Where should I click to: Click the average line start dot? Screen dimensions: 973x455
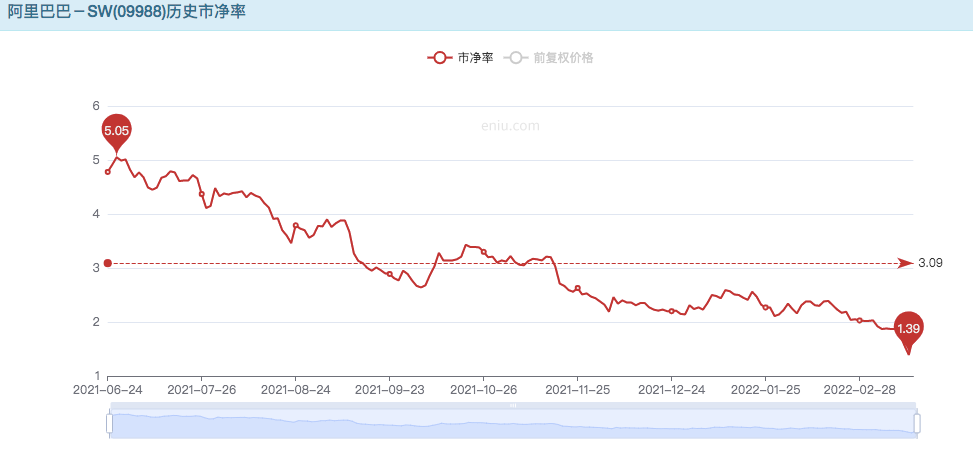pos(107,263)
